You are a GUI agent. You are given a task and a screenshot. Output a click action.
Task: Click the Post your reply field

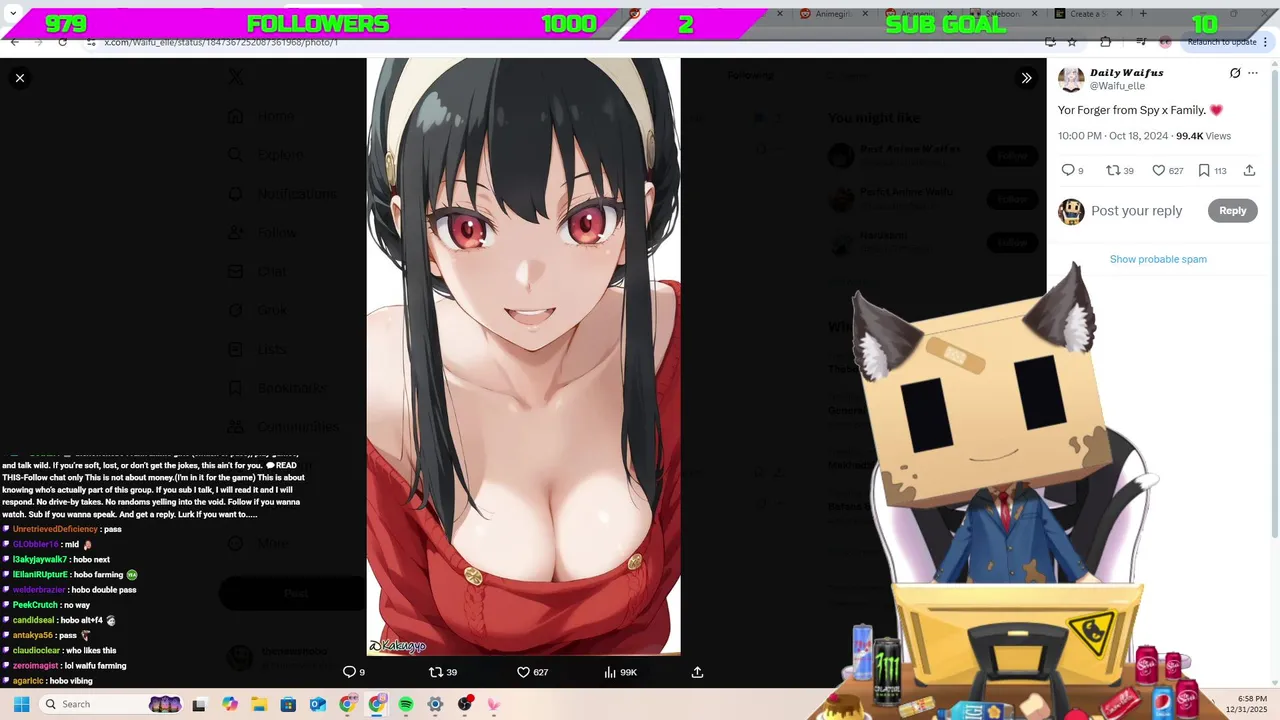[x=1137, y=211]
